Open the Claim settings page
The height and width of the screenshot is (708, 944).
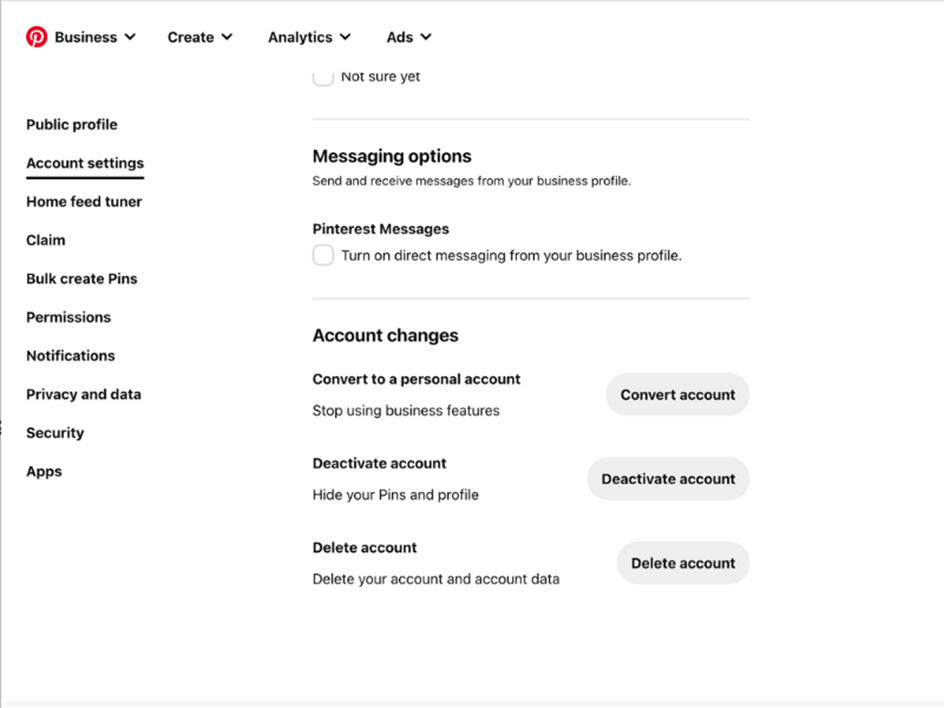point(46,240)
